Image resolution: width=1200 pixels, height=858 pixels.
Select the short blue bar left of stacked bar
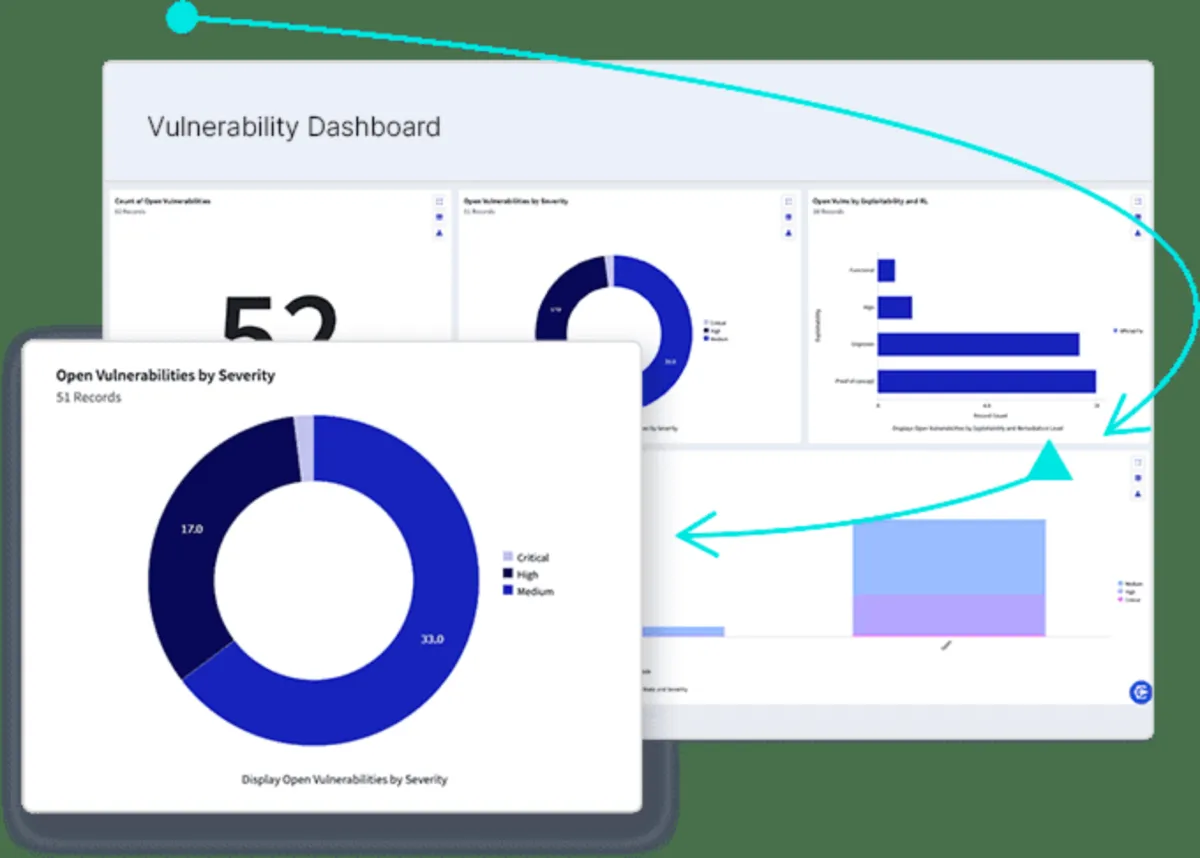(682, 631)
